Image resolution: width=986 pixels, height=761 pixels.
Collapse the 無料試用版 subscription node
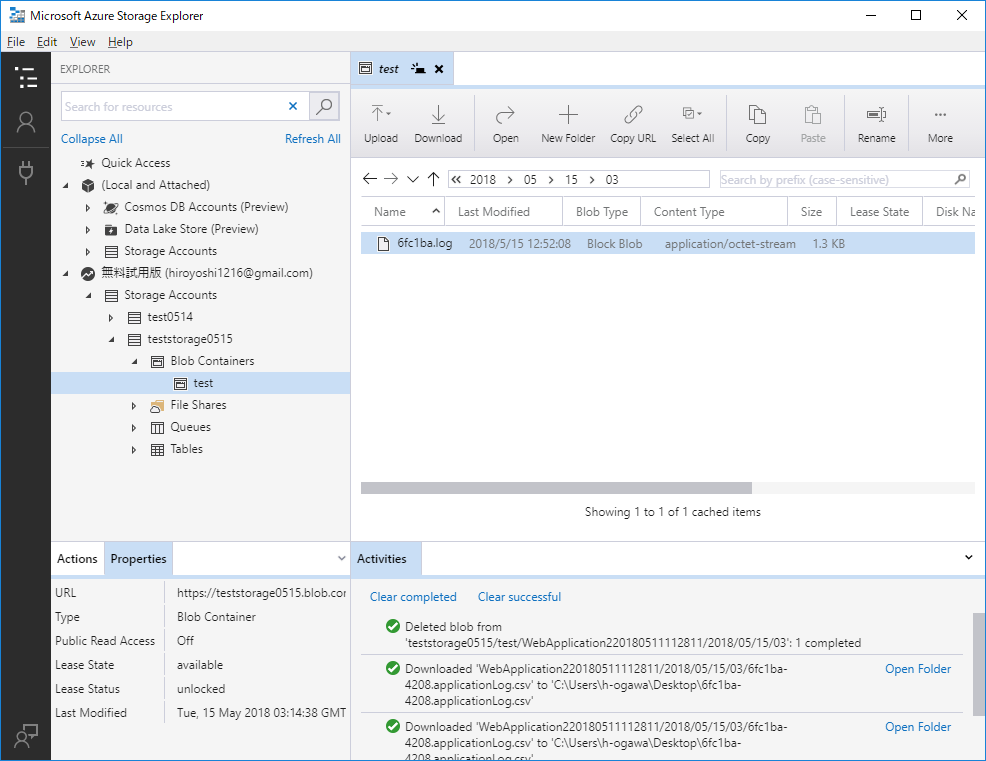[66, 274]
